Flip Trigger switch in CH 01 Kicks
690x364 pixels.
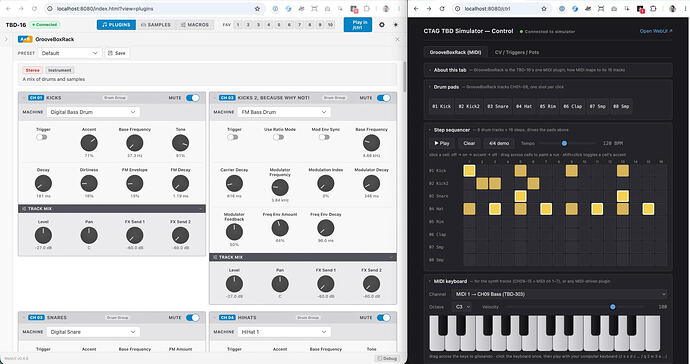(x=42, y=137)
